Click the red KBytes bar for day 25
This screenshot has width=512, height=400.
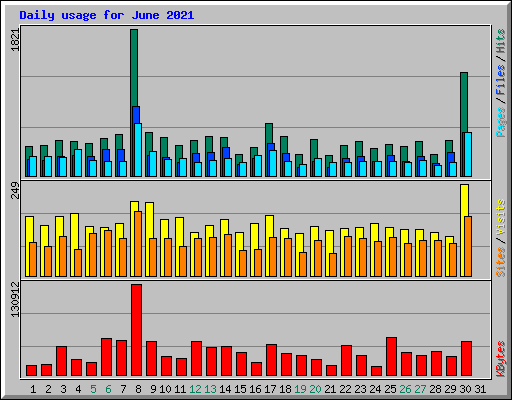pyautogui.click(x=391, y=357)
